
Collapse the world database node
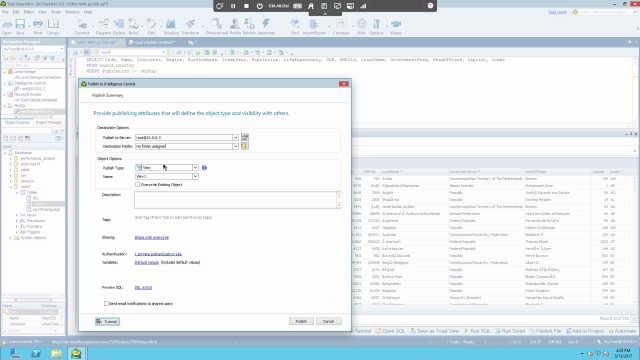[x=11, y=187]
